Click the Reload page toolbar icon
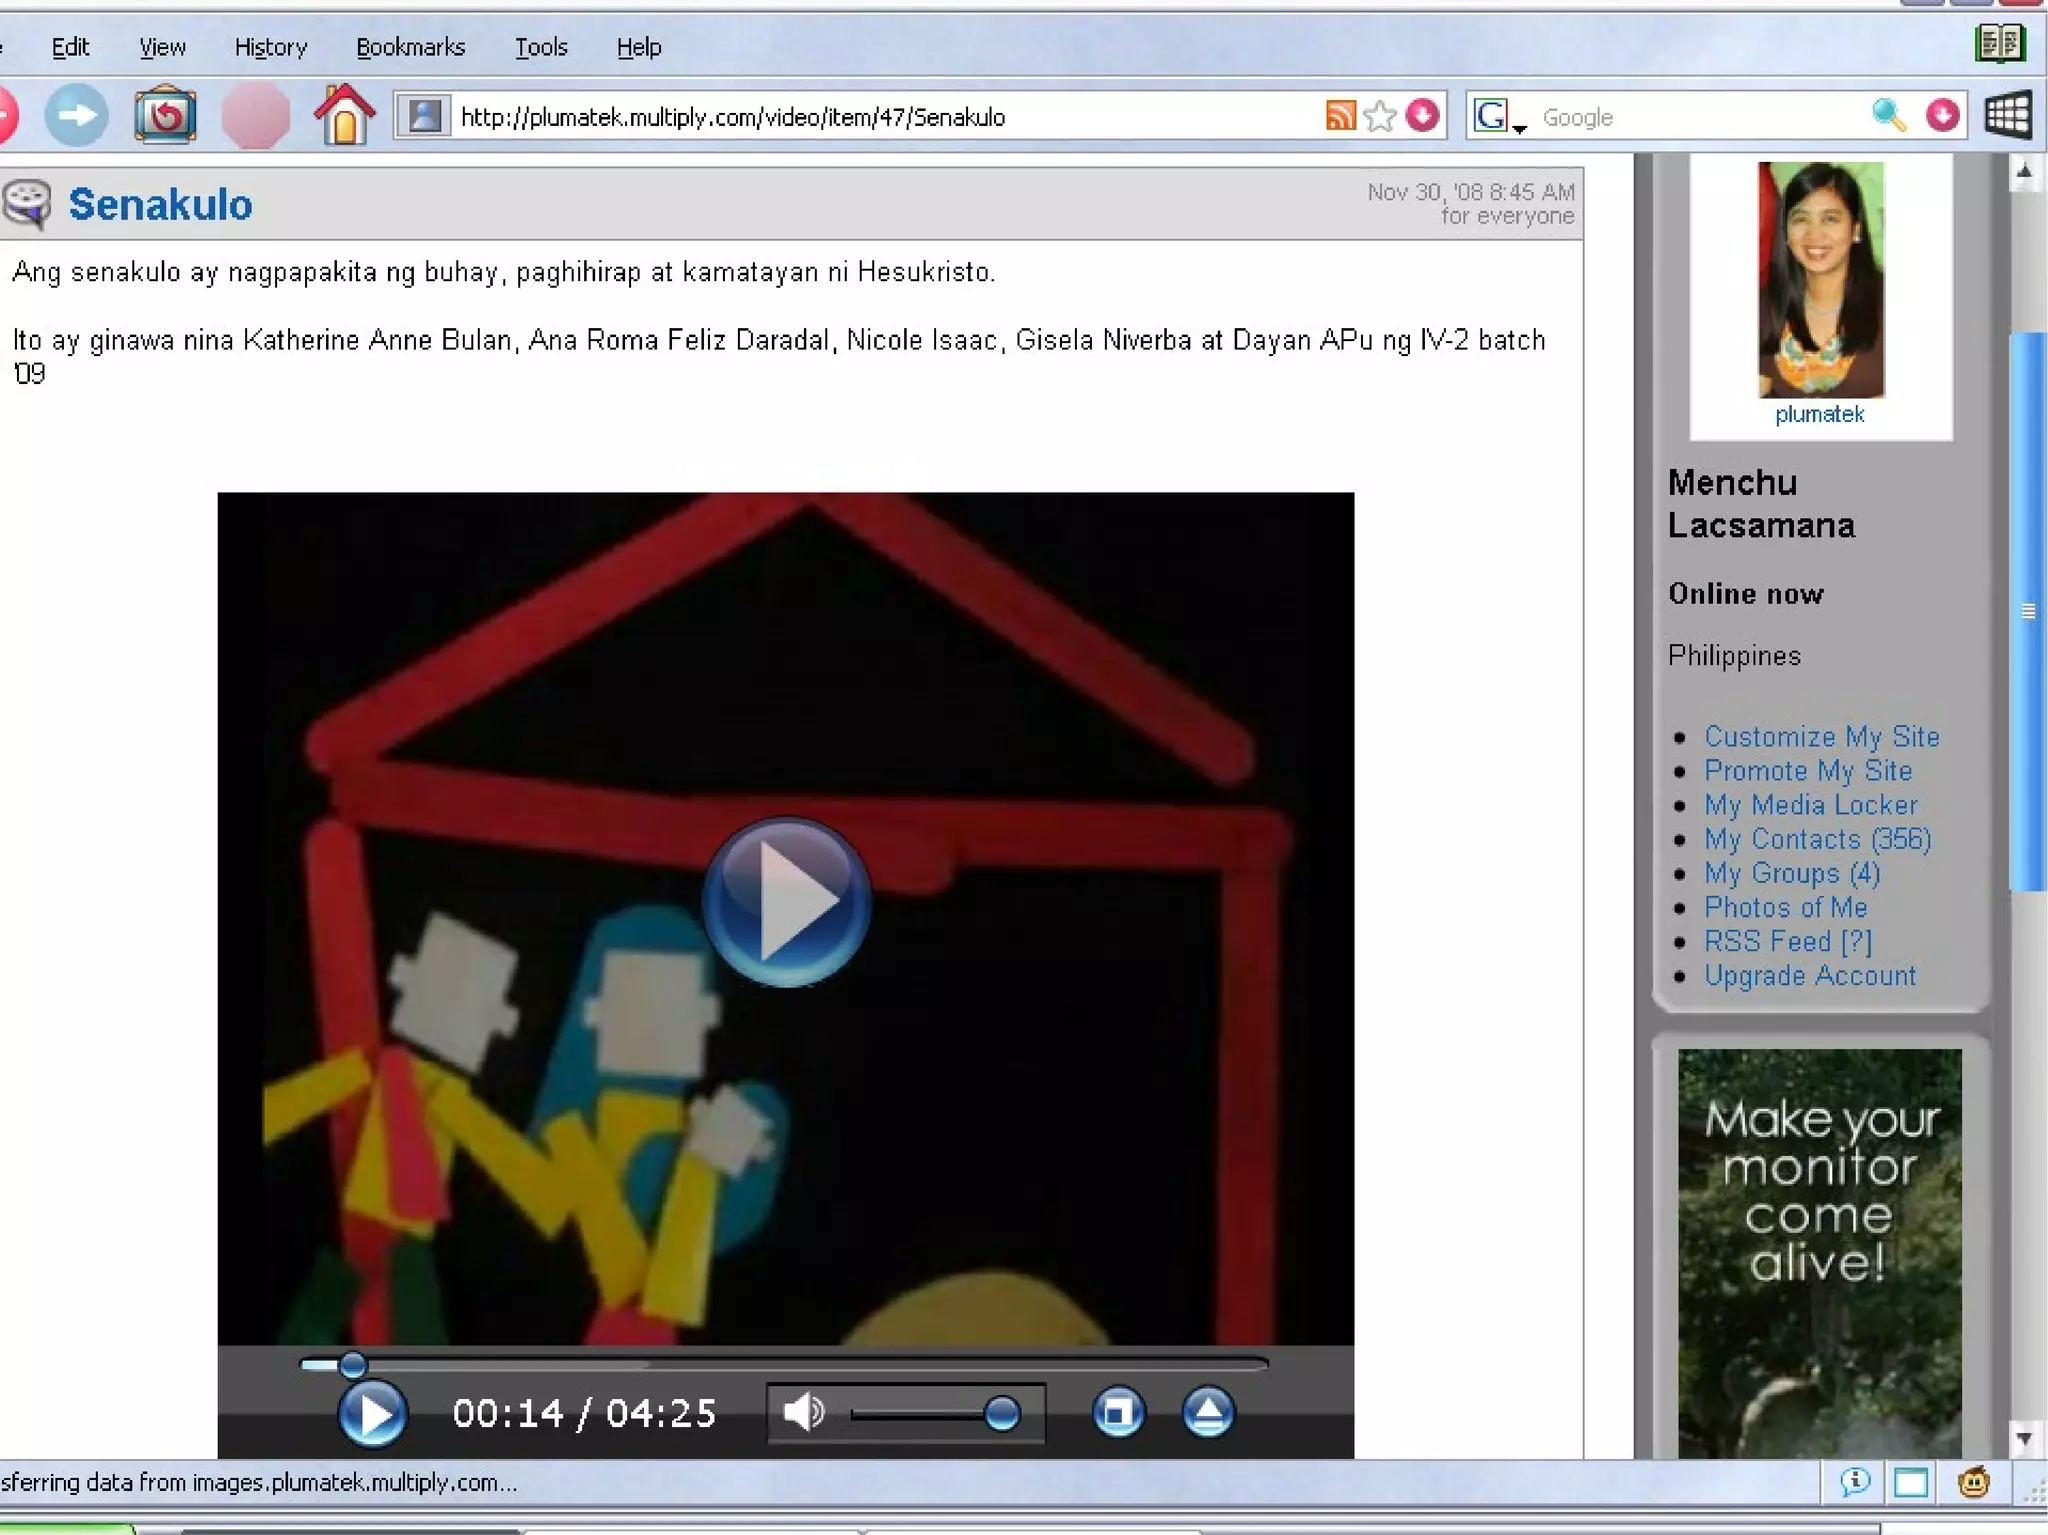 [x=165, y=116]
